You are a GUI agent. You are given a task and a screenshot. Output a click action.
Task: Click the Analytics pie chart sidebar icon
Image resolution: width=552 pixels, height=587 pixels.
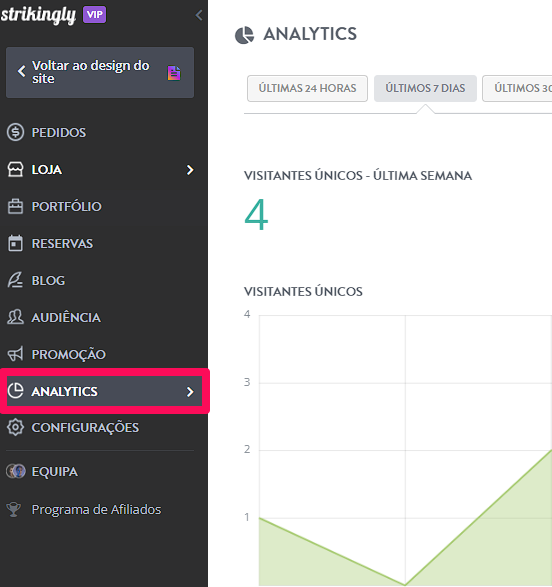pyautogui.click(x=15, y=391)
